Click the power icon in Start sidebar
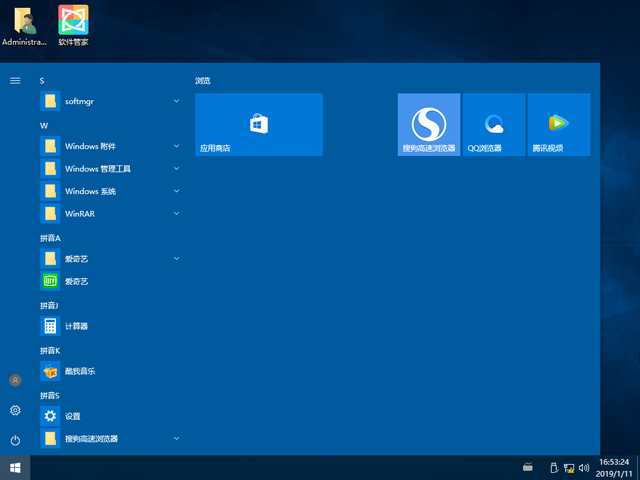This screenshot has height=480, width=640. click(15, 440)
